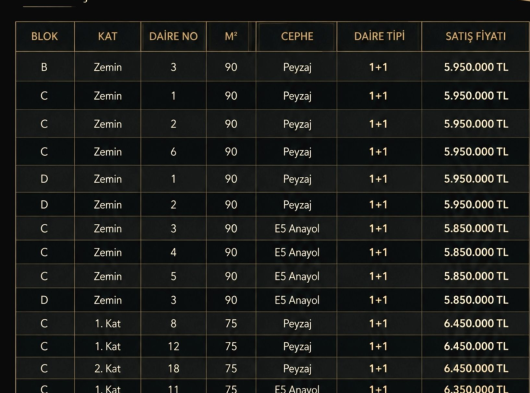
Task: Select E5 Anayol cell for D block
Action: 297,300
